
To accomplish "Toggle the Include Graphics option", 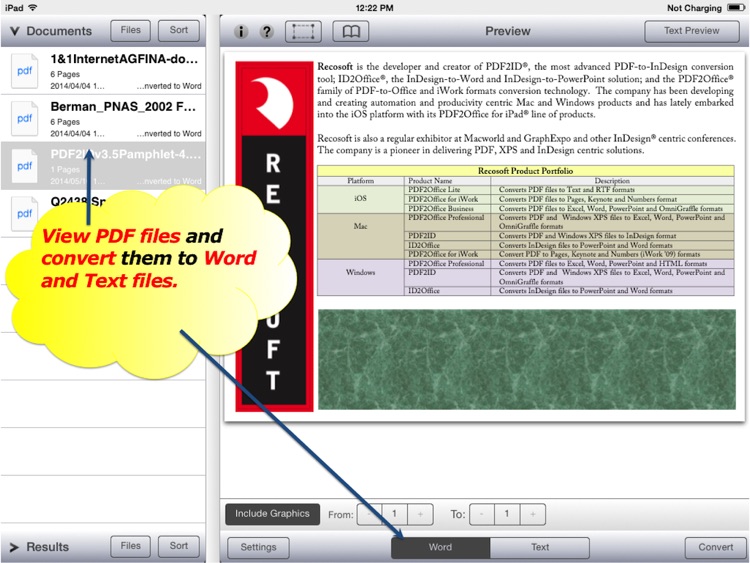I will coord(272,514).
